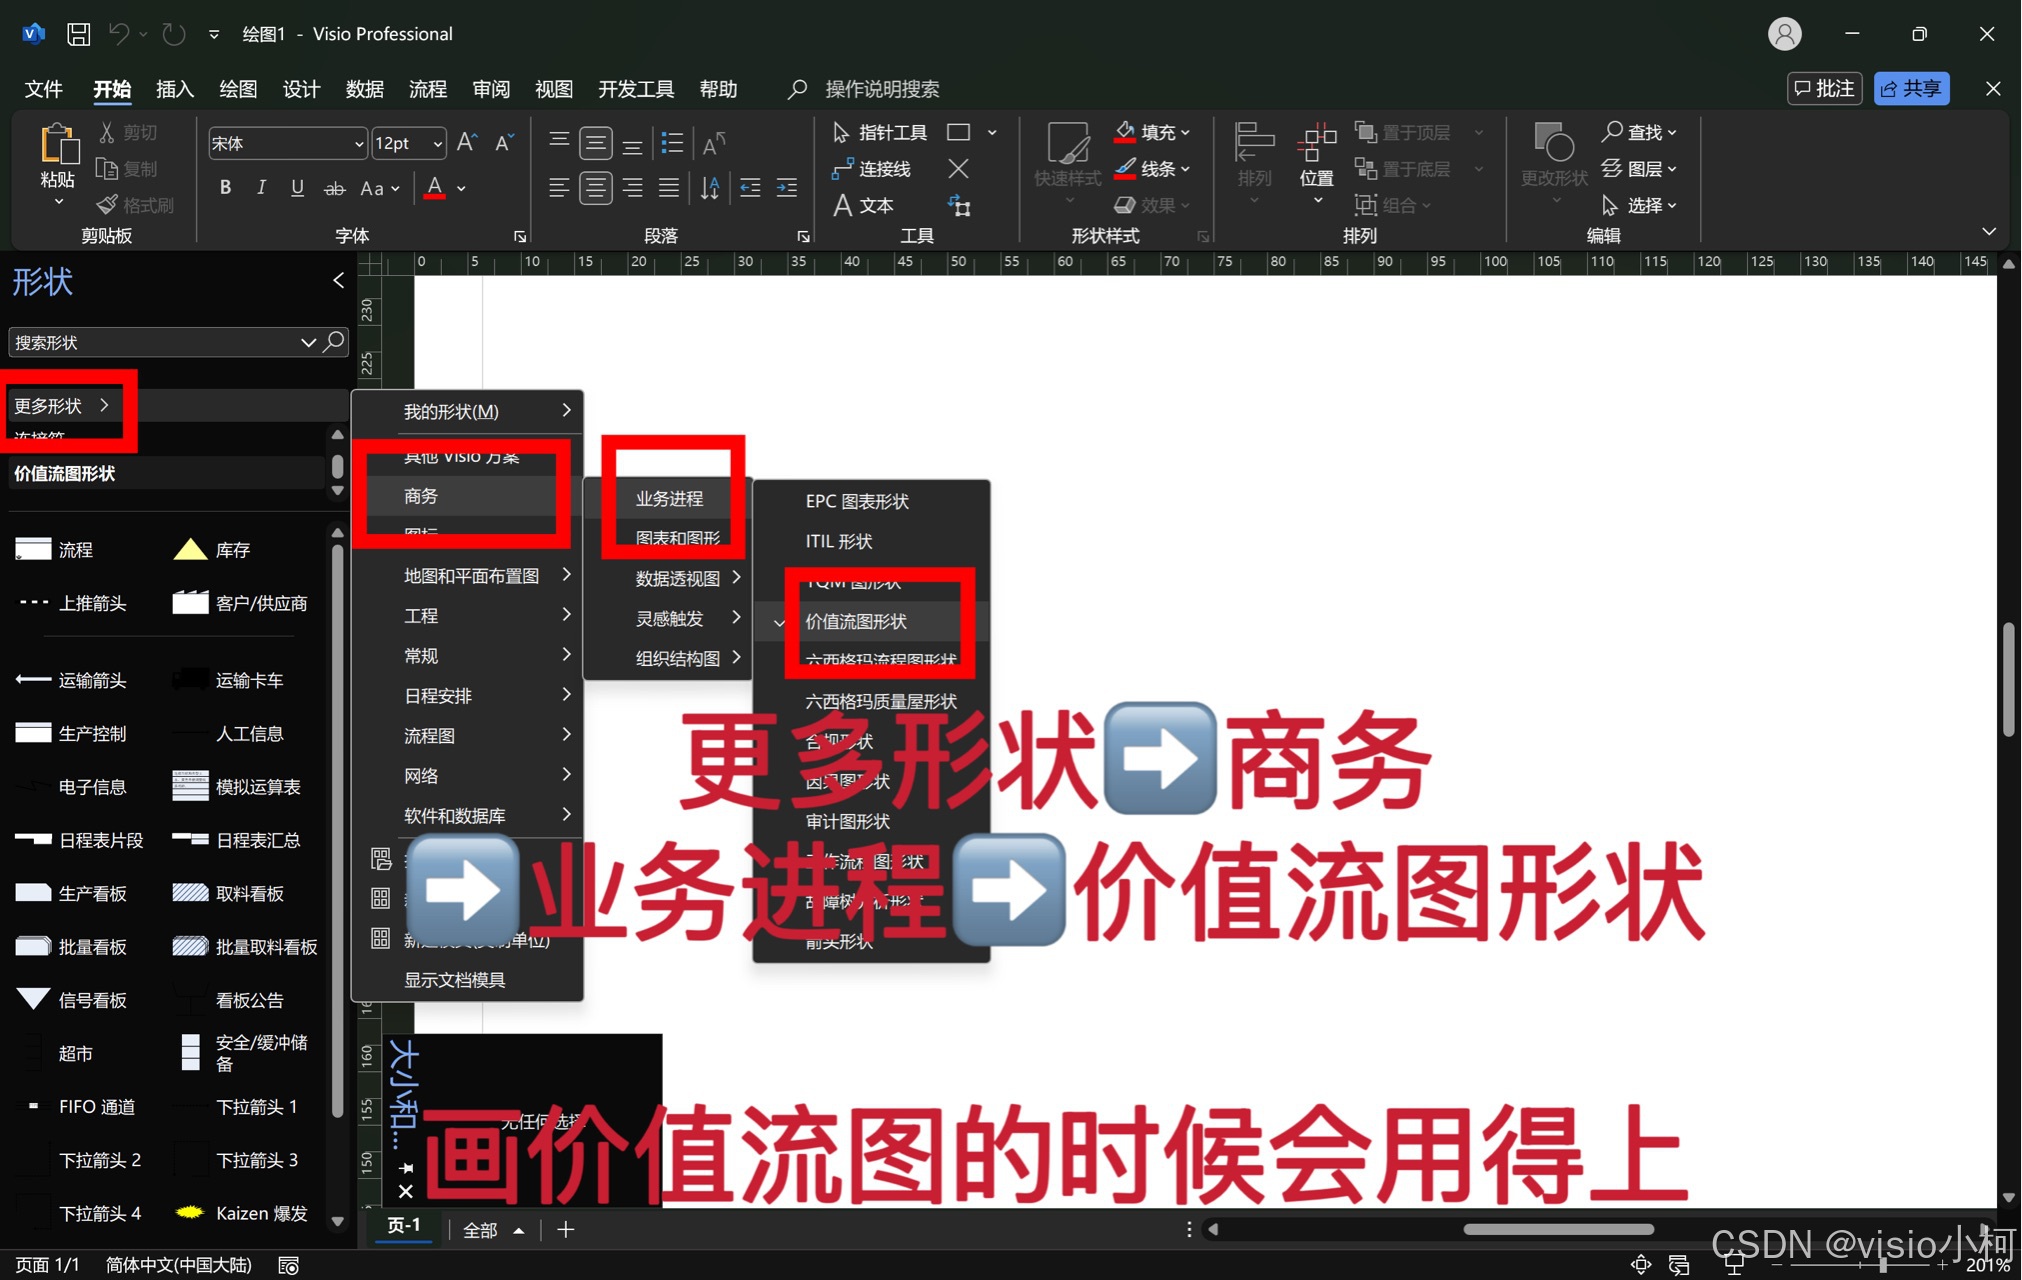Toggle Bold text formatting
Image resolution: width=2022 pixels, height=1280 pixels.
pyautogui.click(x=226, y=188)
